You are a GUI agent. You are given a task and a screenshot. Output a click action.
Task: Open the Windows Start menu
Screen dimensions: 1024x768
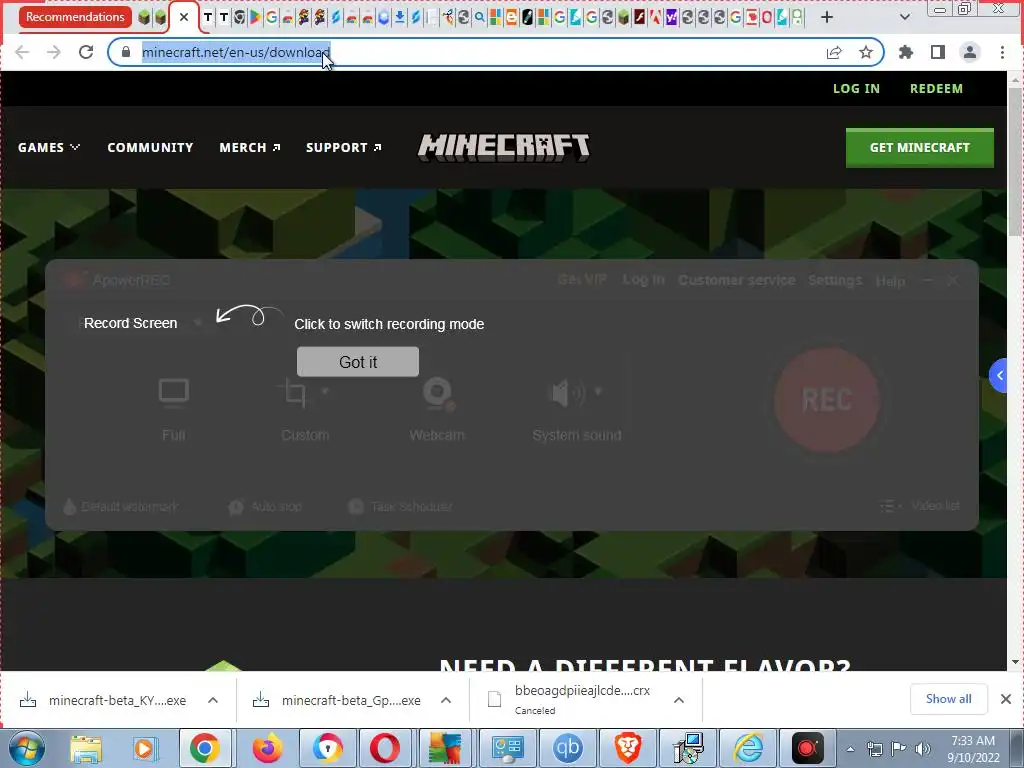(x=25, y=748)
